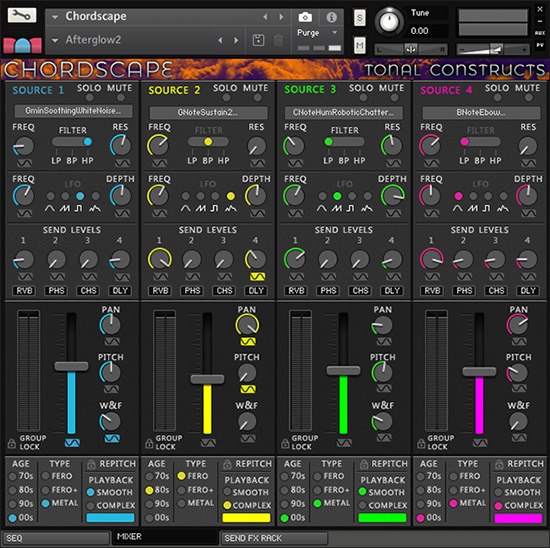Toggle Mute on Source 4
This screenshot has width=550, height=548.
pyautogui.click(x=529, y=97)
